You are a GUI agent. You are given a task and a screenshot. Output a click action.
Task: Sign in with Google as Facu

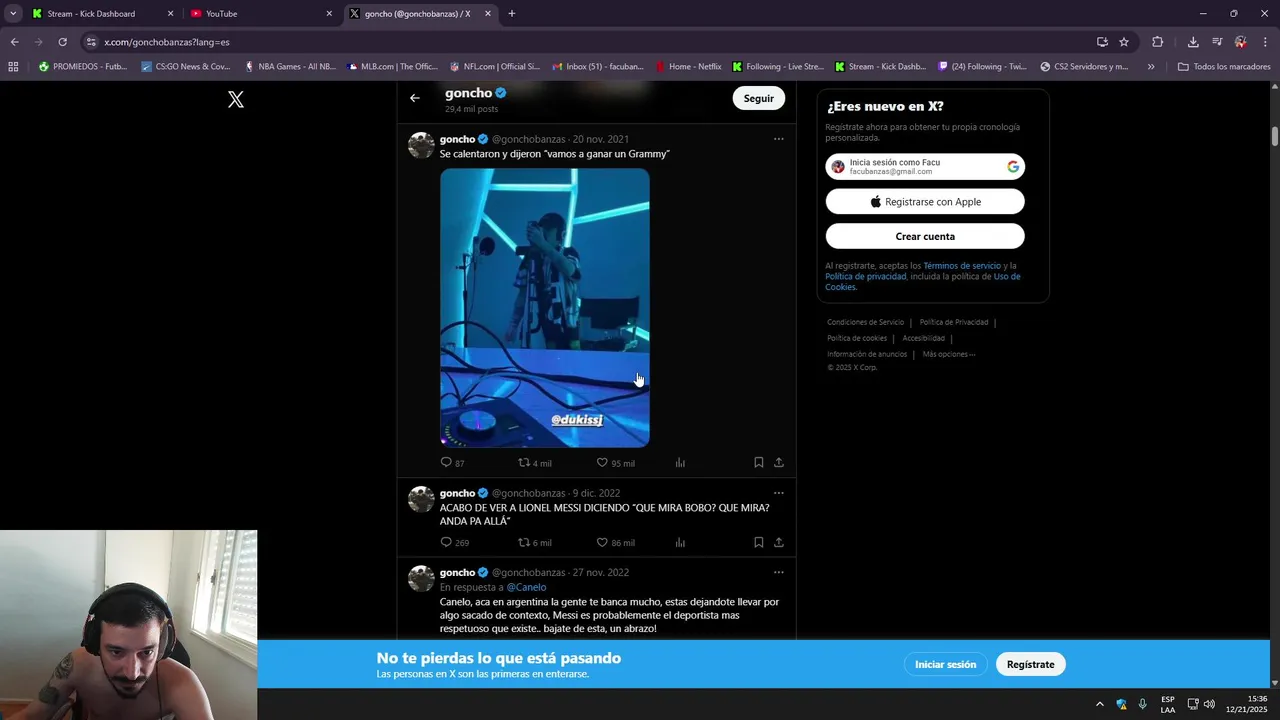coord(925,167)
